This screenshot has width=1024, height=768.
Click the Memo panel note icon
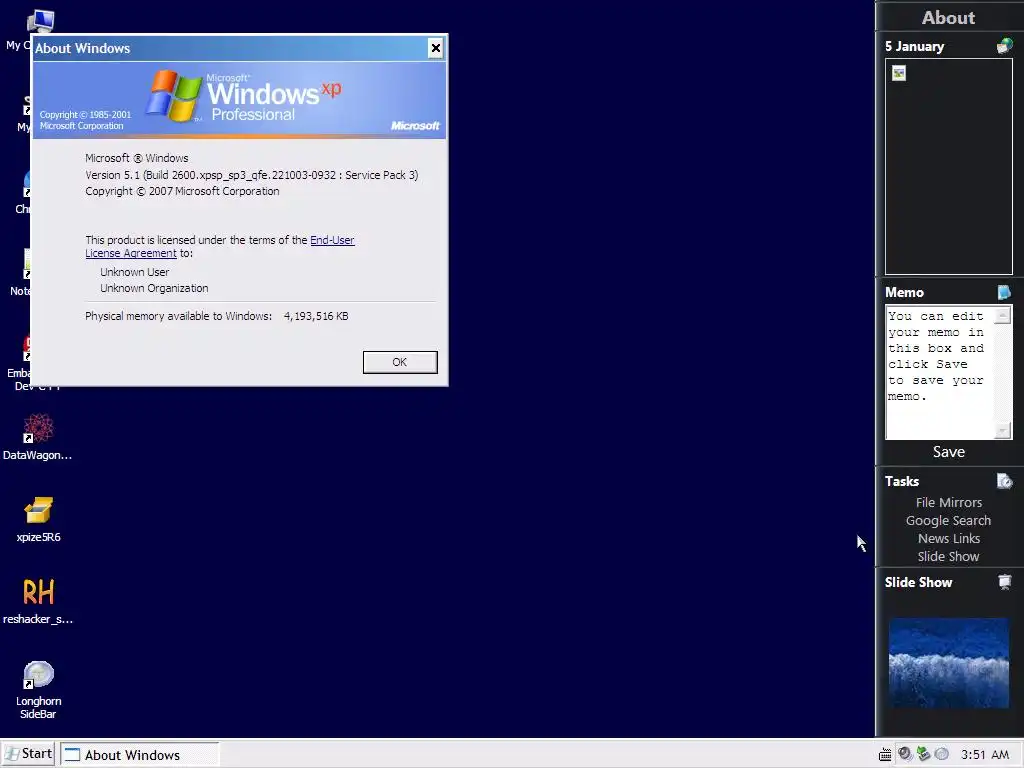(1004, 292)
